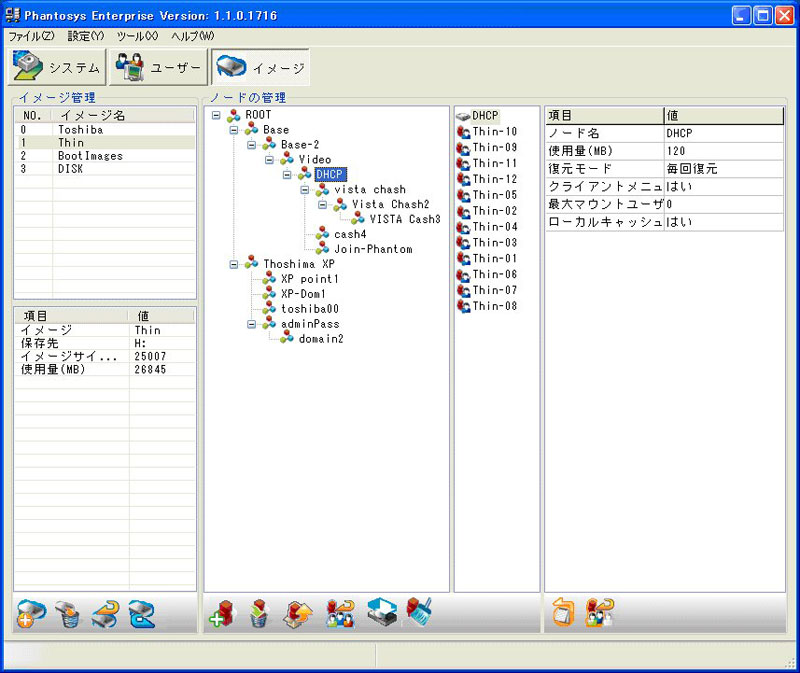Screen dimensions: 800x673
Task: Click the delete image trash bin icon
Action: pos(68,614)
